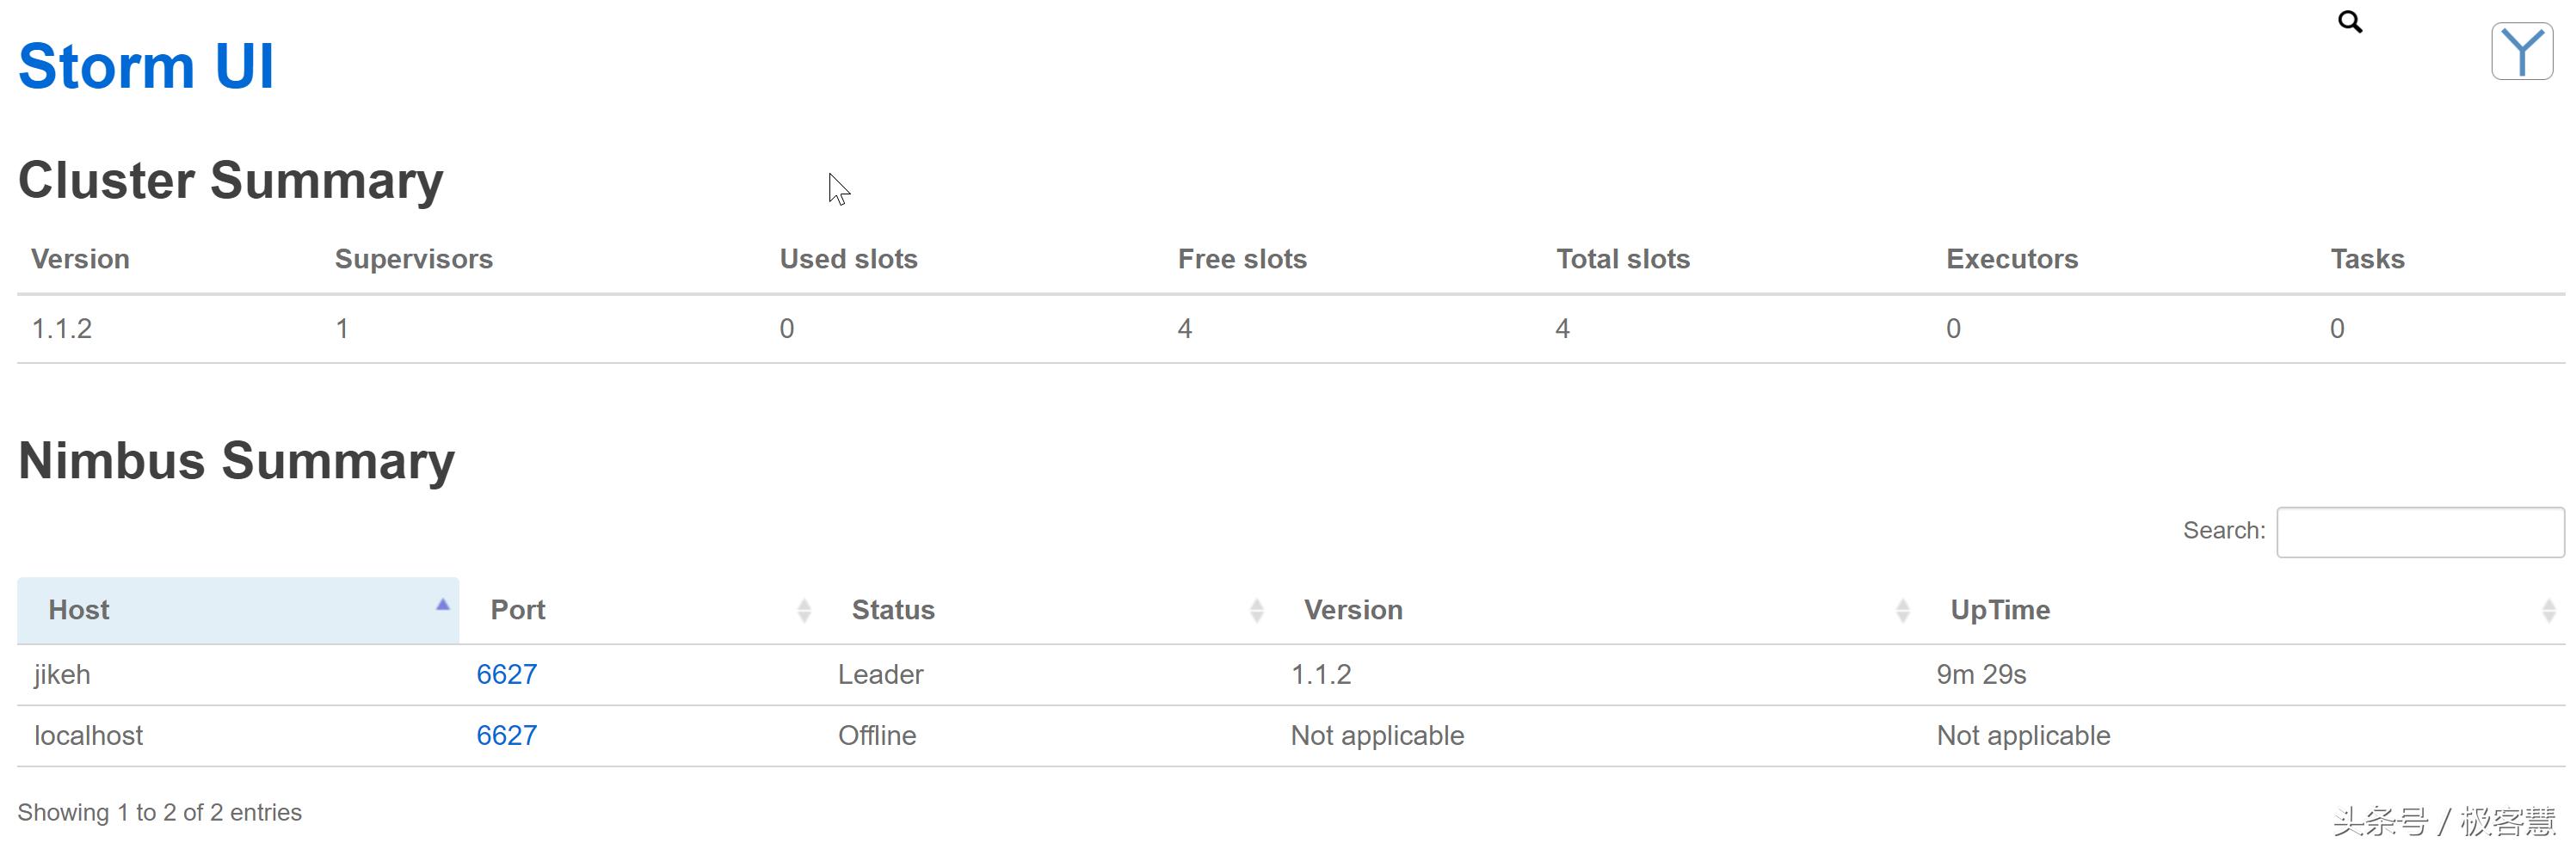Select the localhost host row cell
The image size is (2576, 849).
coord(88,736)
